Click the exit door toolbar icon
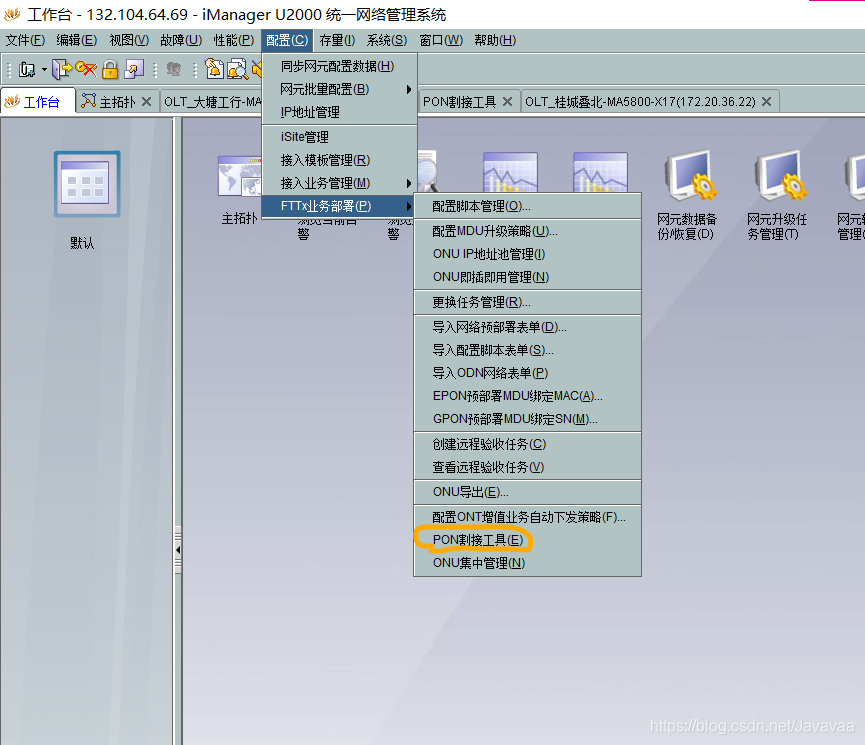Viewport: 865px width, 745px height. click(x=62, y=70)
